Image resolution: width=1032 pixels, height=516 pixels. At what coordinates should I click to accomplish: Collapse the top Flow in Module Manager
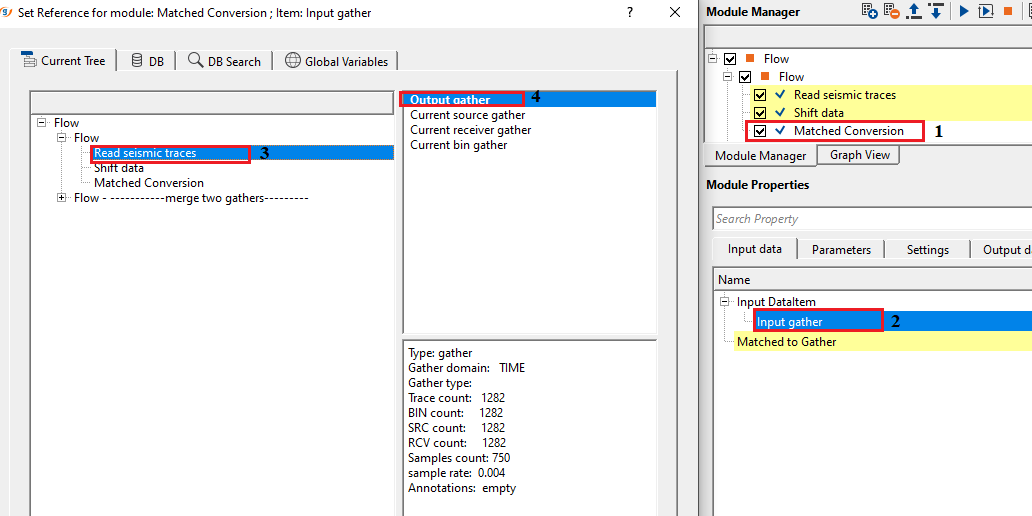[713, 59]
